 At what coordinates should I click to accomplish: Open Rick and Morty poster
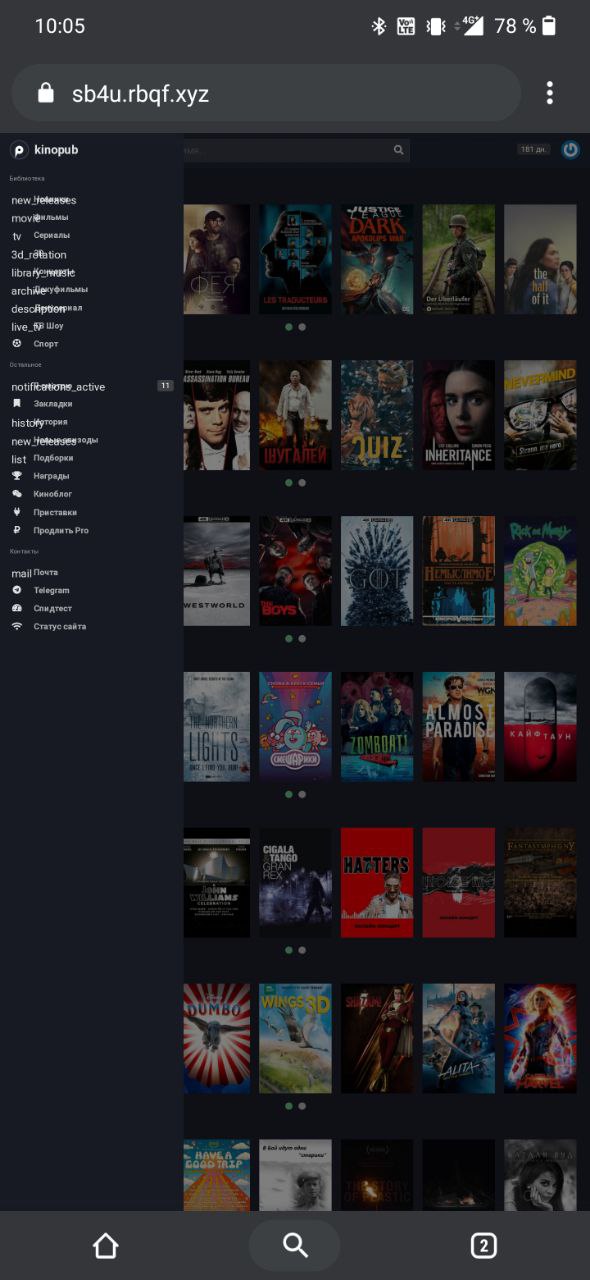click(x=540, y=571)
